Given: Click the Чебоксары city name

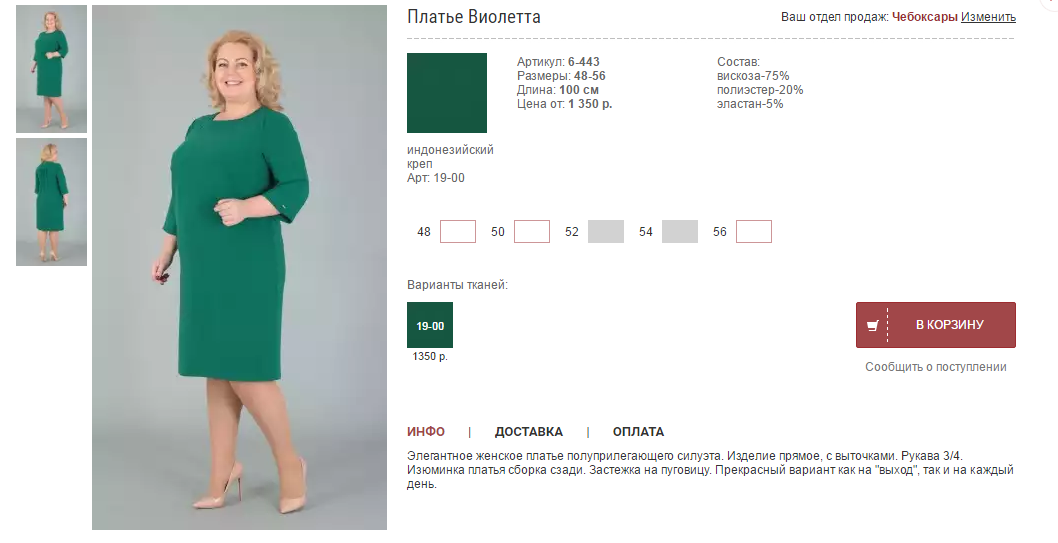Looking at the screenshot, I should [x=924, y=17].
